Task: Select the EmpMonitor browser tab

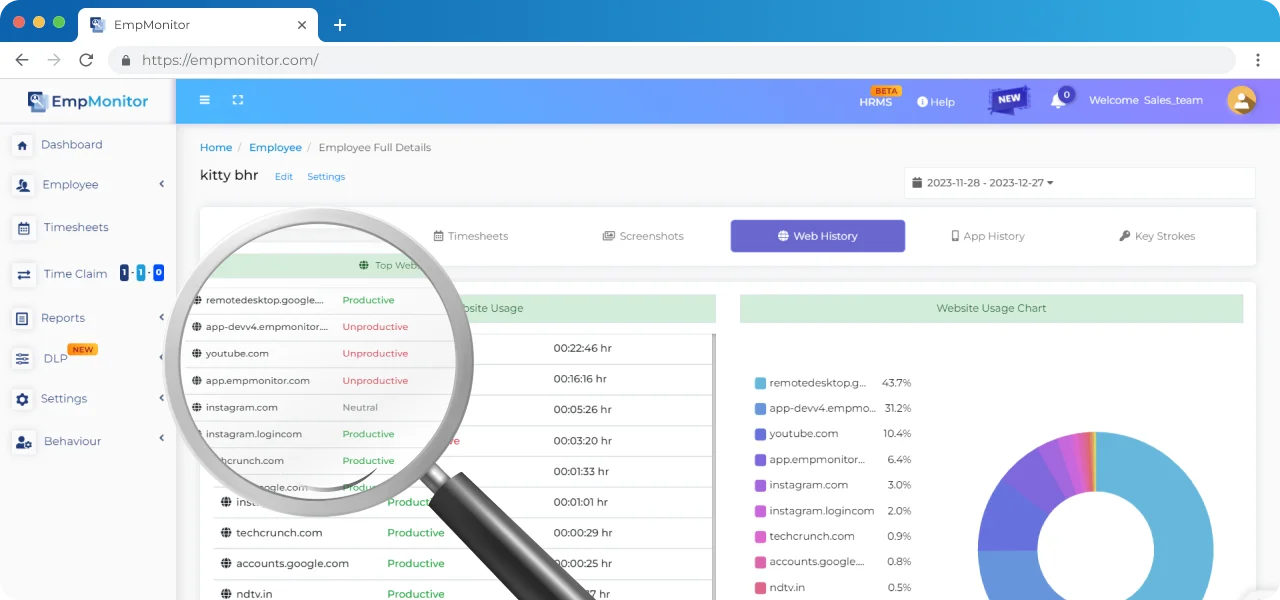Action: pos(198,24)
